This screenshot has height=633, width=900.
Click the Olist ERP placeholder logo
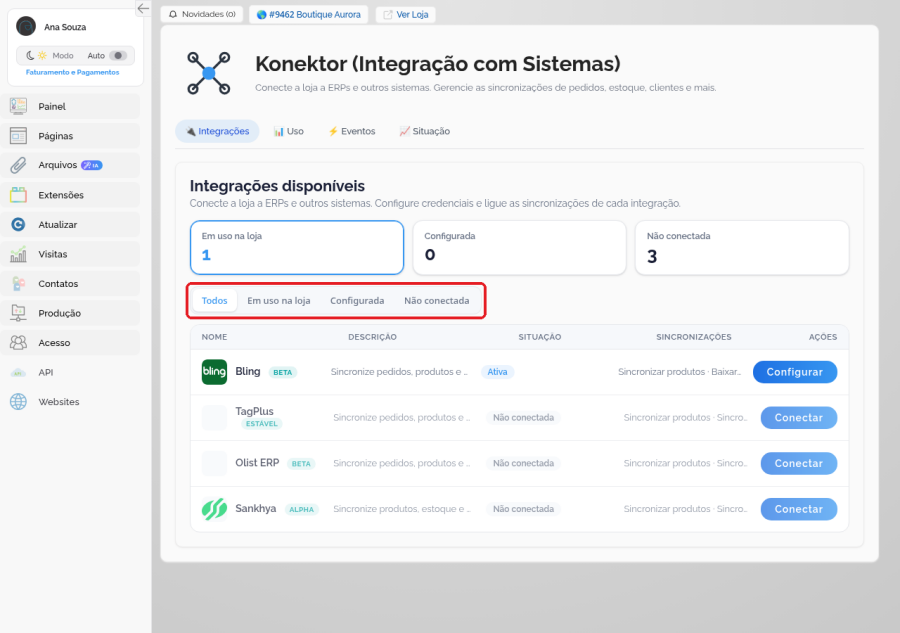(x=214, y=463)
